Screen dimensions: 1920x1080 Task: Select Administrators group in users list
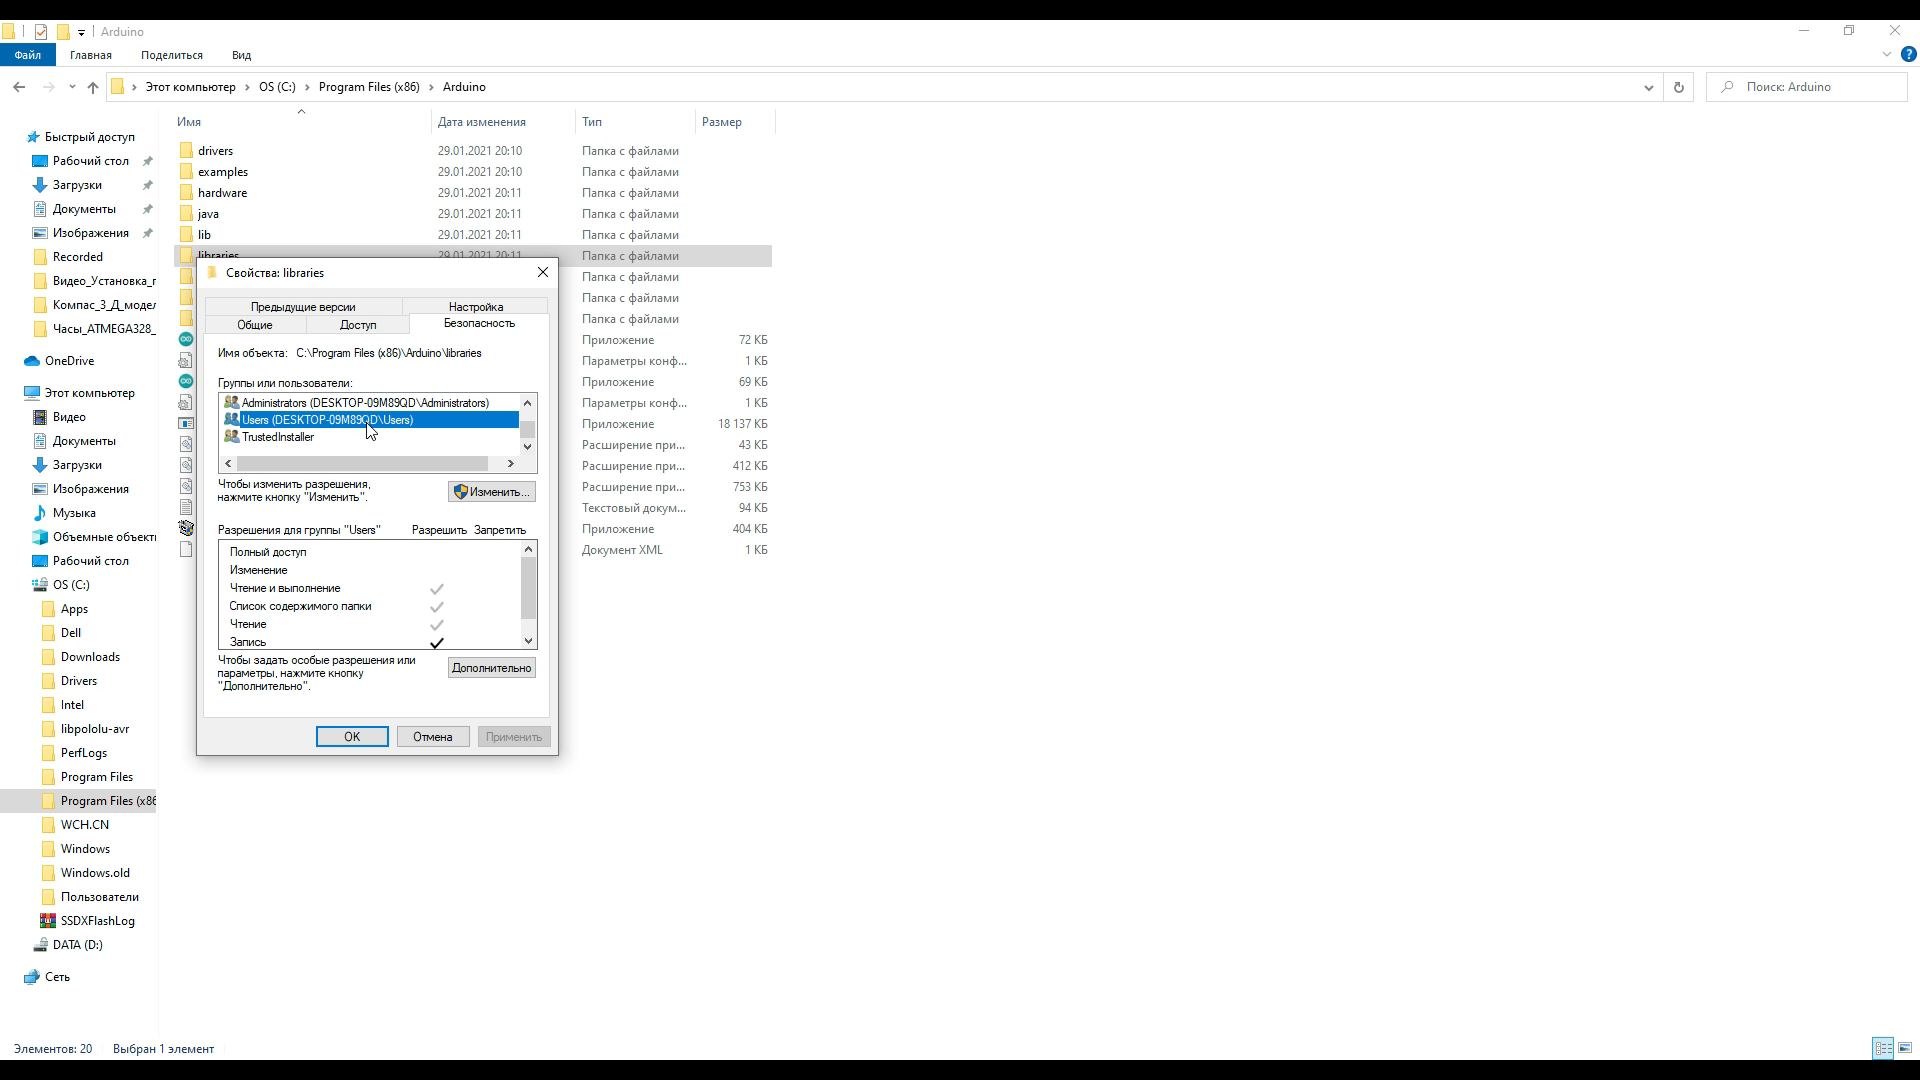coord(365,403)
